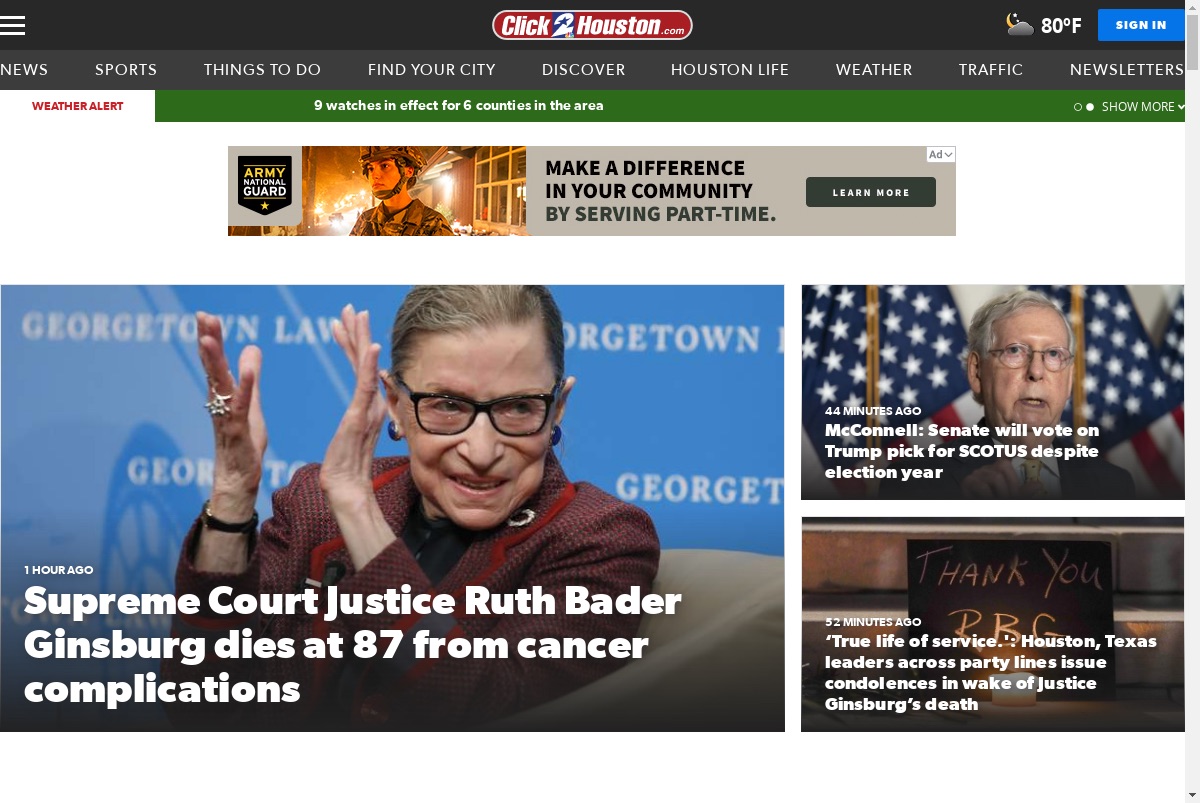Click Learn More in Army Guard ad
The image size is (1200, 803).
(x=871, y=192)
